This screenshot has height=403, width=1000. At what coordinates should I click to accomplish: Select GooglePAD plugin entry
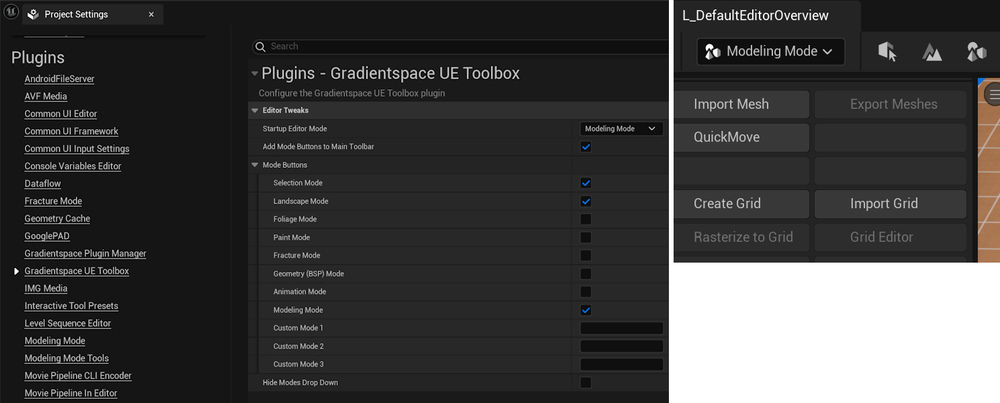47,236
